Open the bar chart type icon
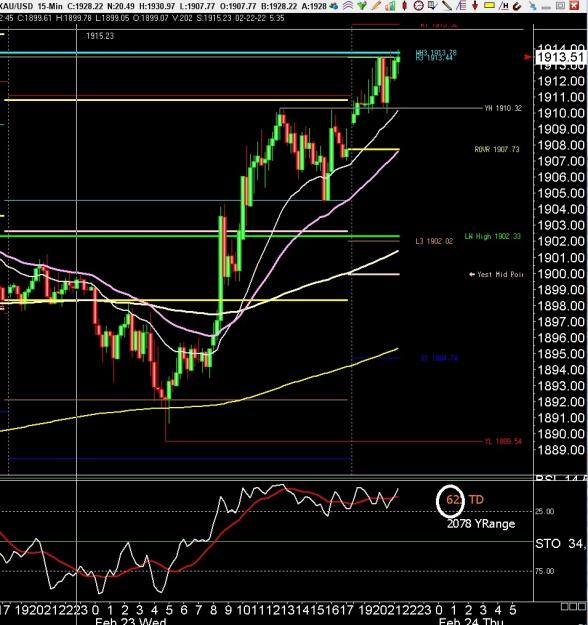Image resolution: width=588 pixels, height=625 pixels. point(390,6)
